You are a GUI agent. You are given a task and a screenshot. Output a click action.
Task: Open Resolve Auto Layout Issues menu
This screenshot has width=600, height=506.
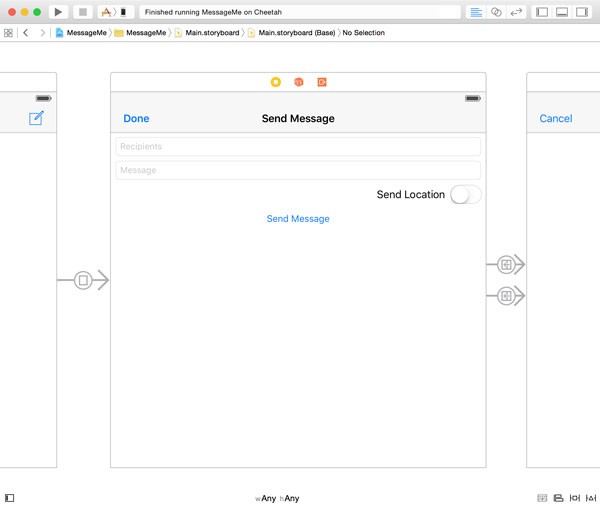[591, 498]
